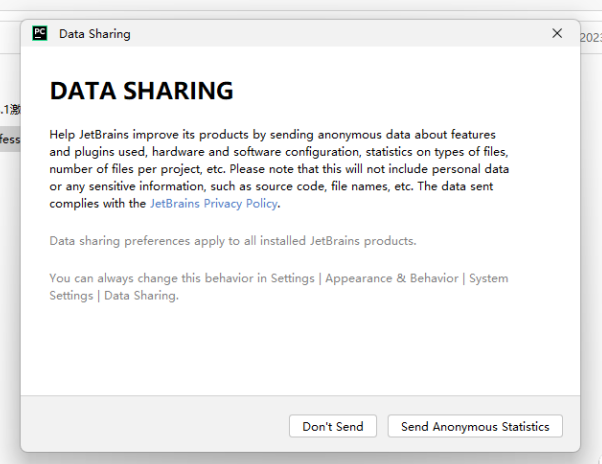
Task: Click the DATA SHARING heading
Action: pyautogui.click(x=141, y=91)
